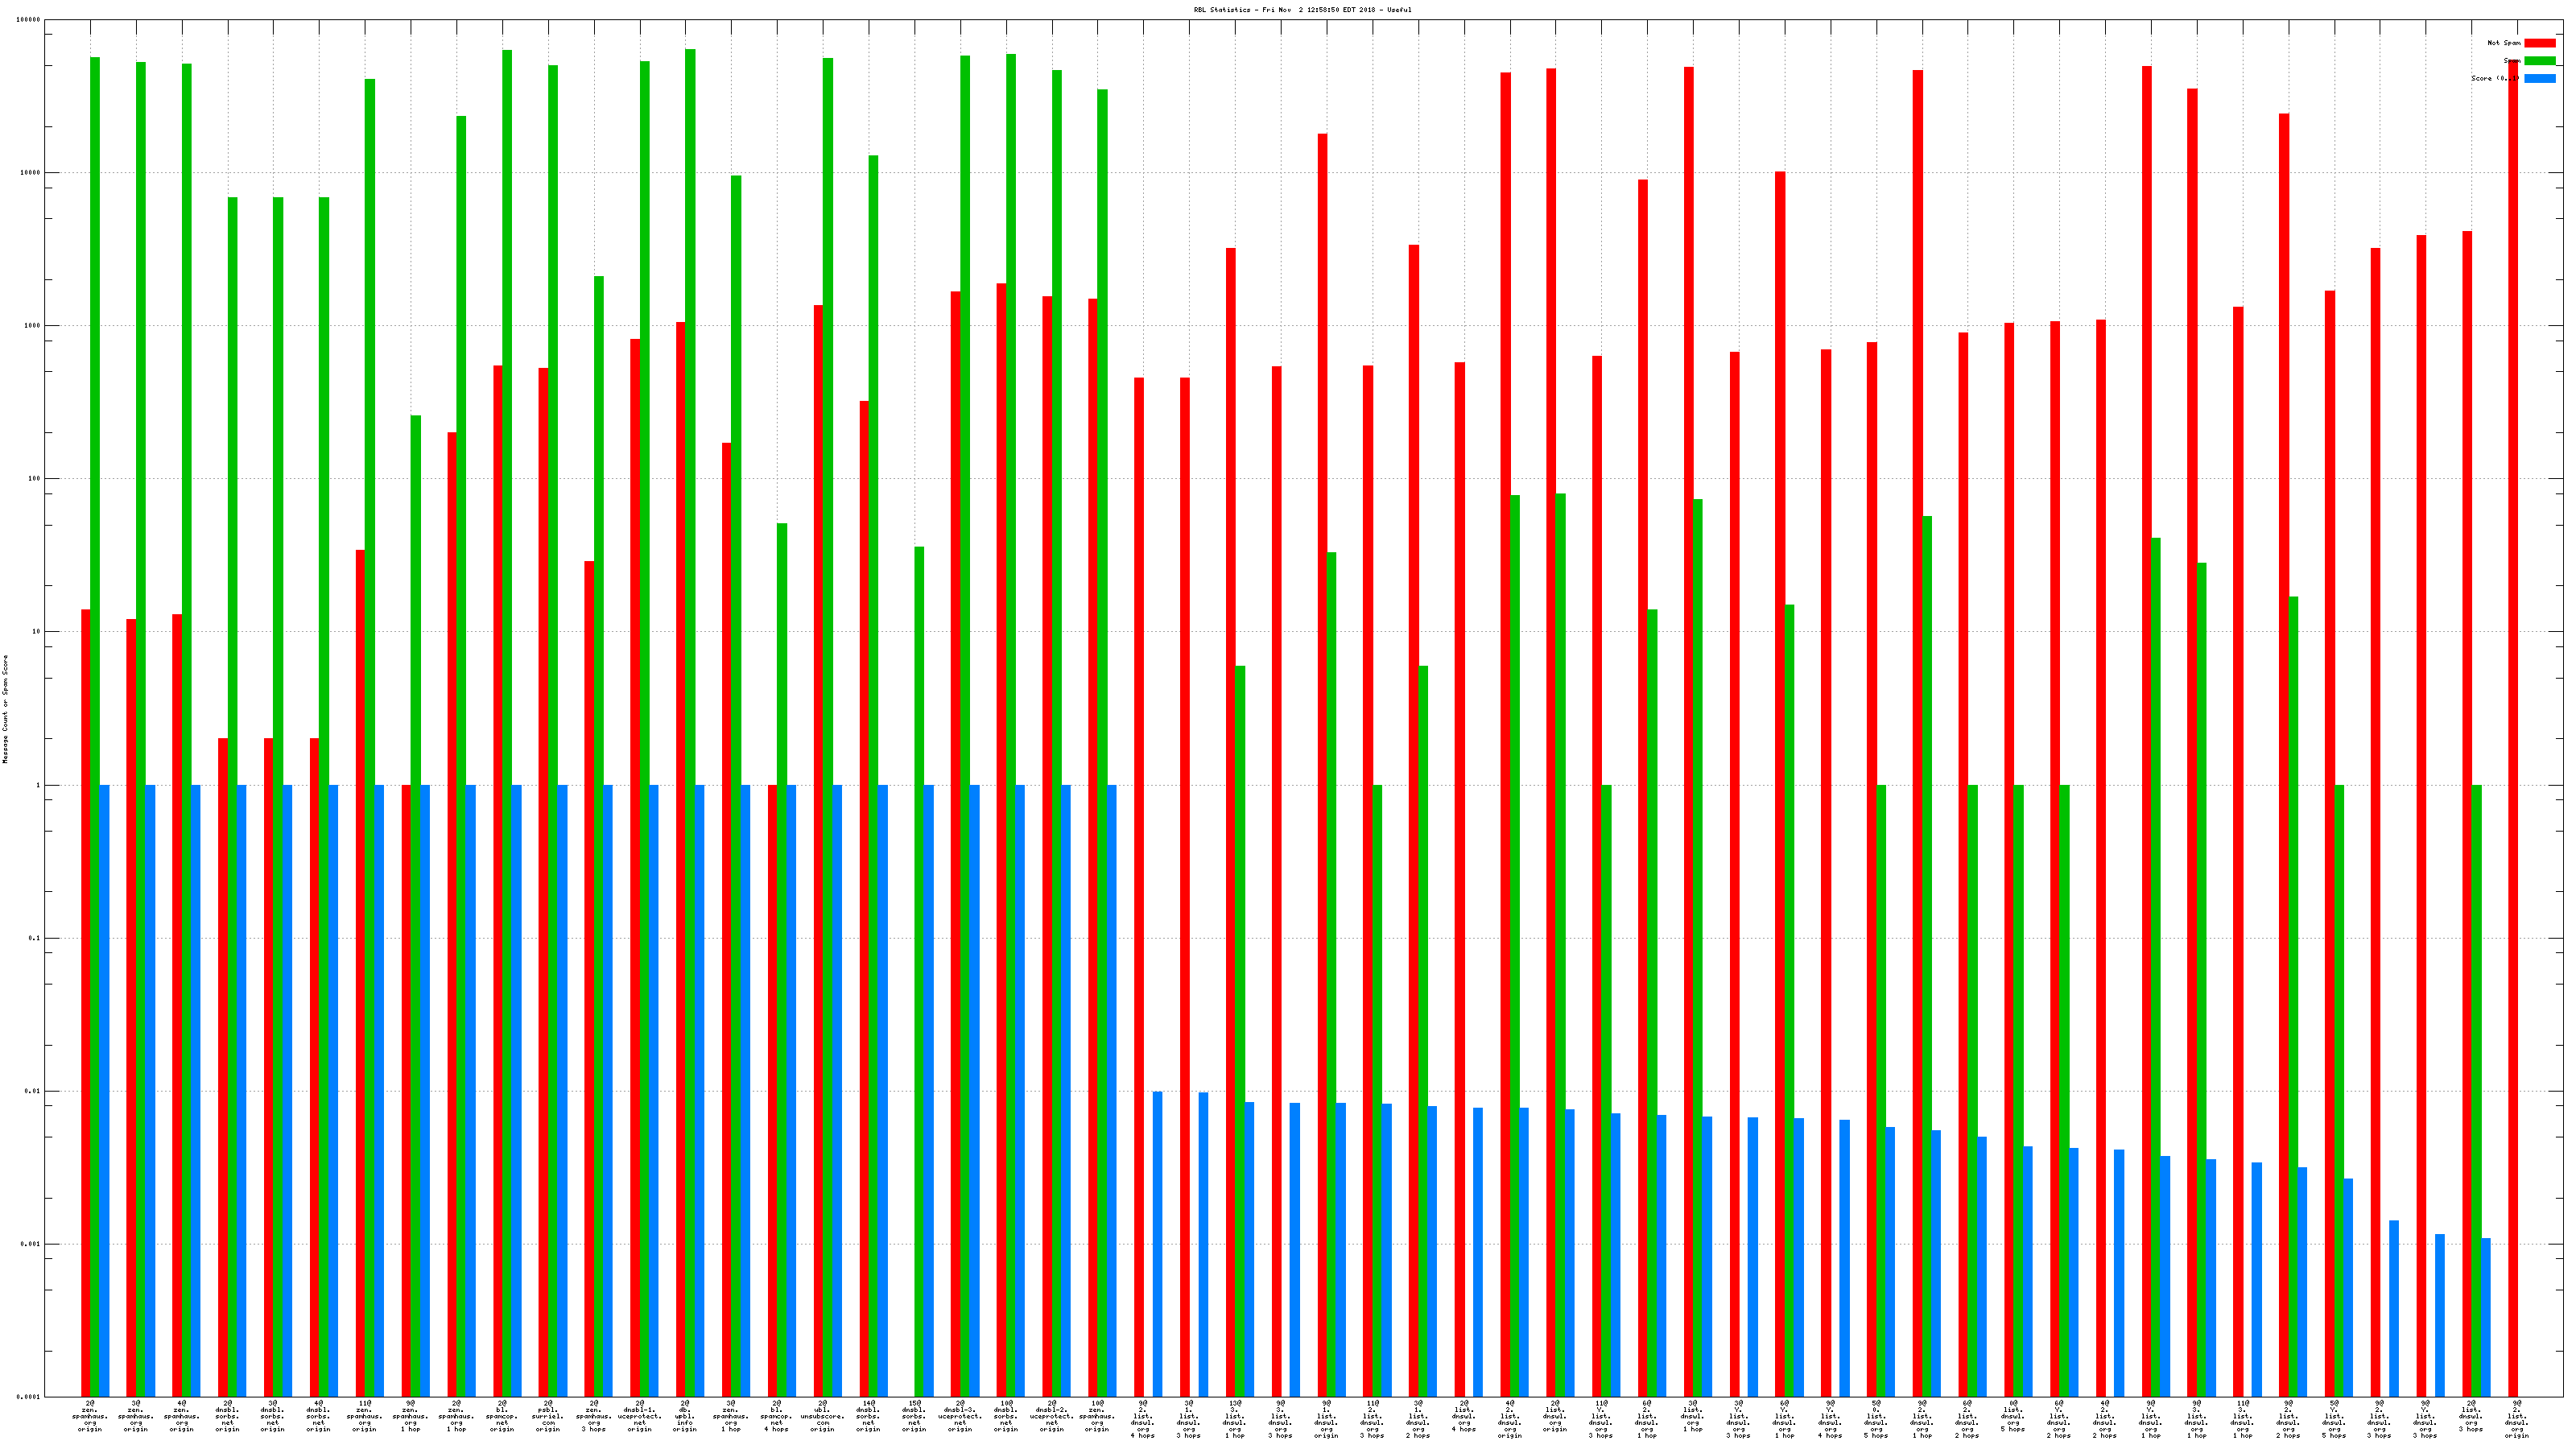This screenshot has height=1449, width=2576.
Task: Click the bl.spamcop.net origin axis label
Action: [502, 1416]
